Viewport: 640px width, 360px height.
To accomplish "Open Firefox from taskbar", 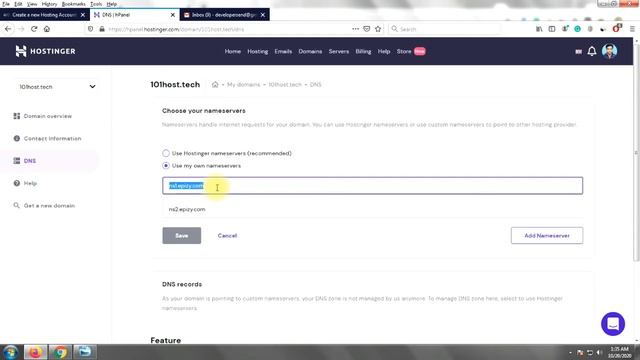I will click(35, 352).
